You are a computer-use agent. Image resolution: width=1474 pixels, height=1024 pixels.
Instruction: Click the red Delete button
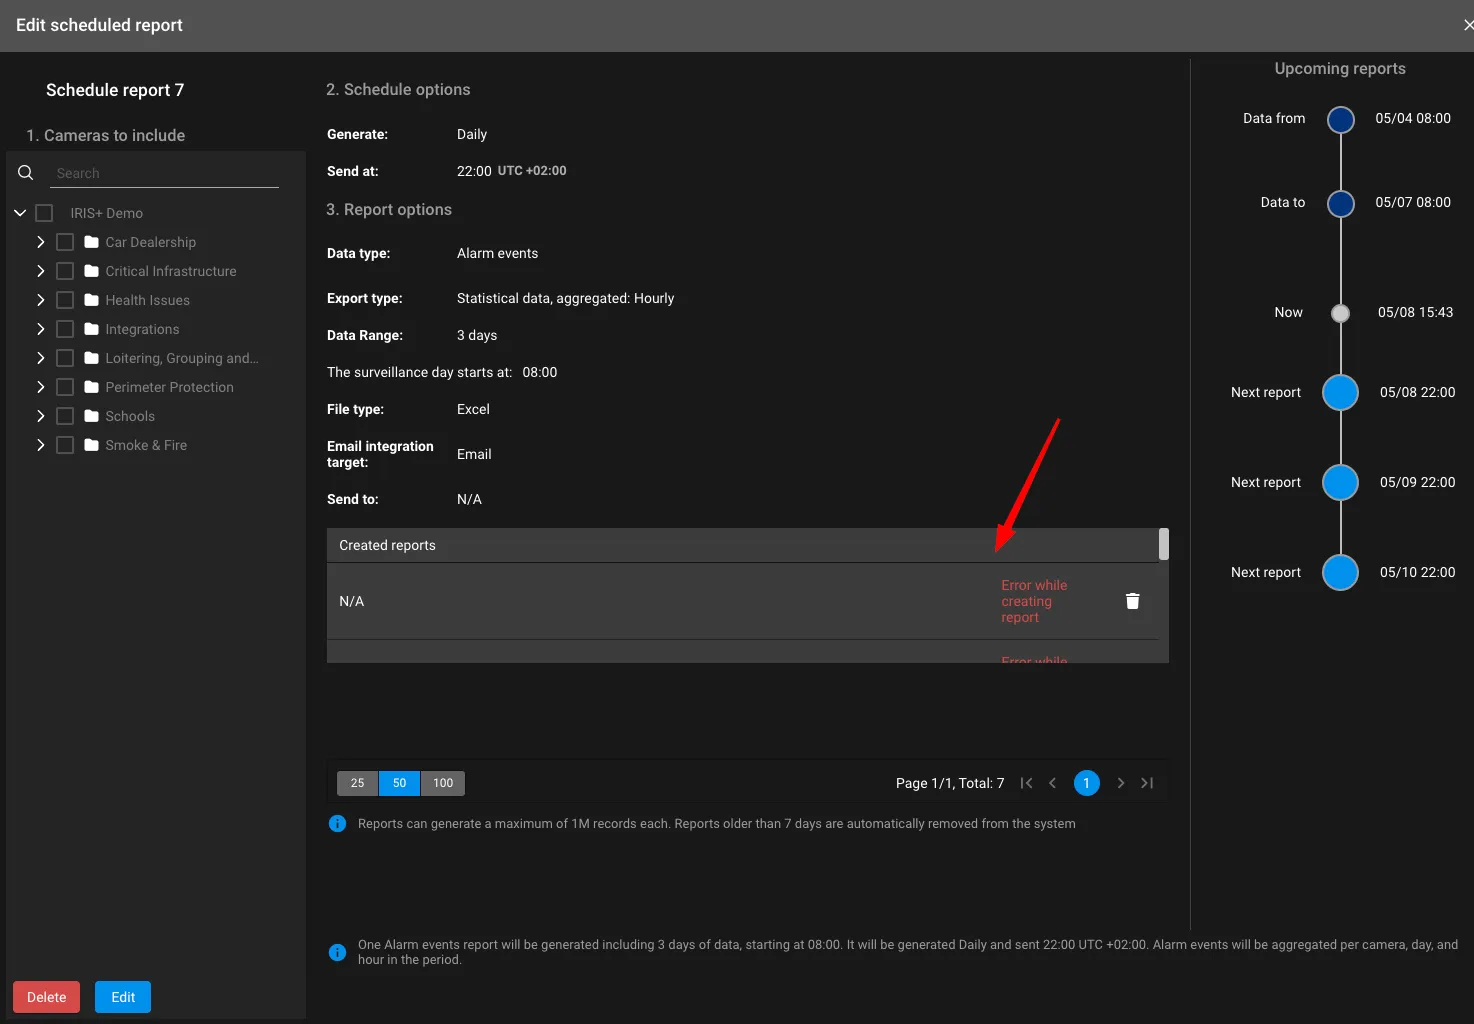tap(46, 997)
